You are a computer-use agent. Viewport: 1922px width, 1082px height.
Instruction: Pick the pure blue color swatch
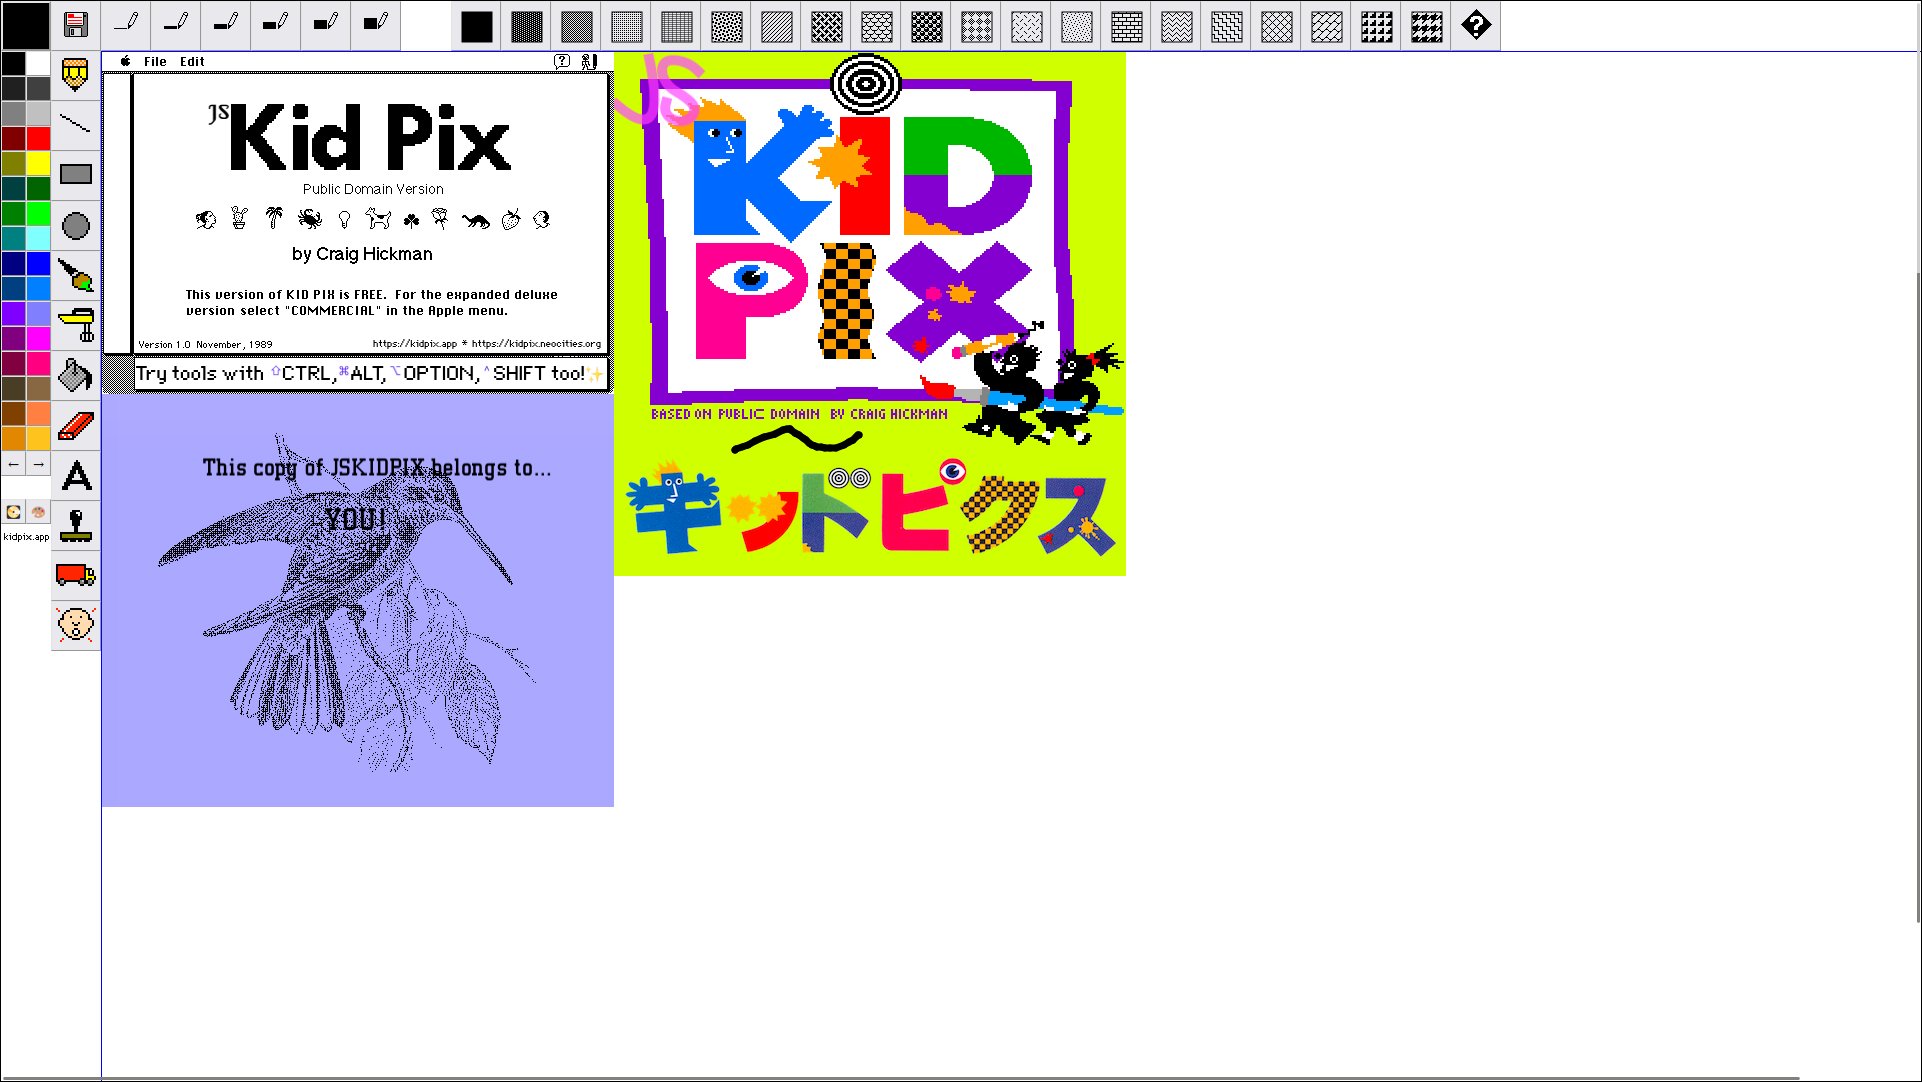38,263
